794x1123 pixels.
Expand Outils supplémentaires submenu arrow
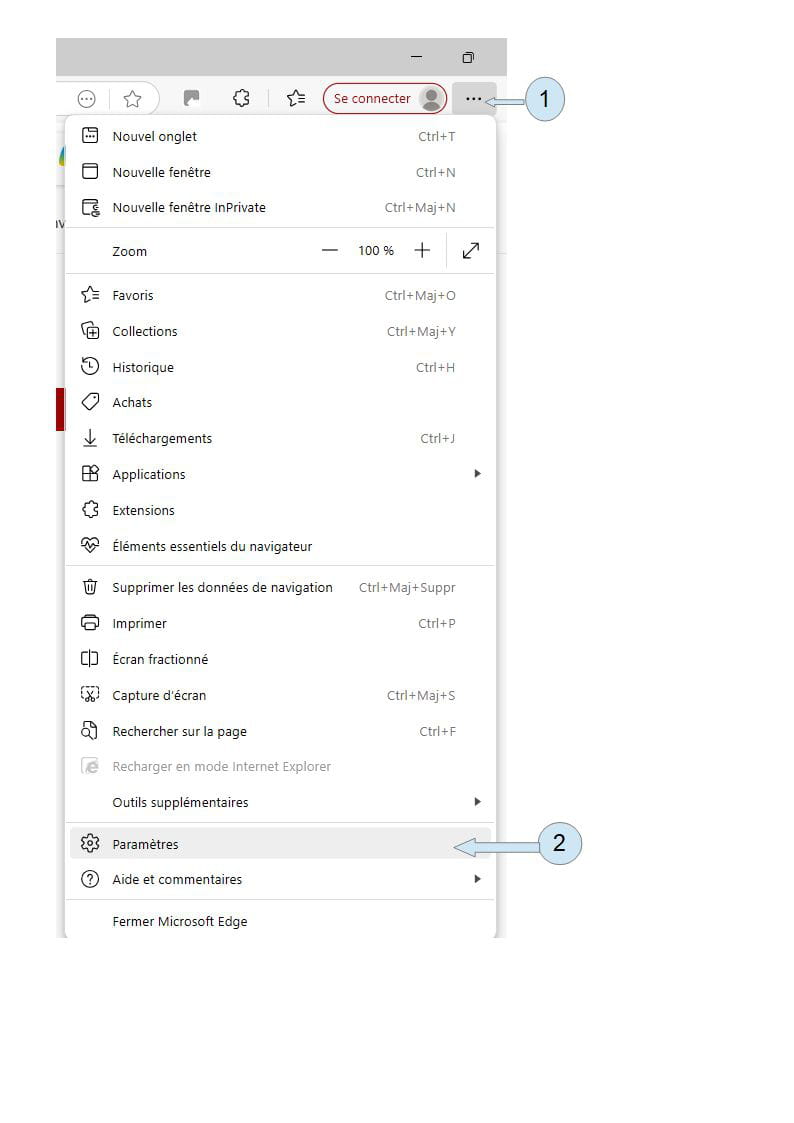click(x=478, y=801)
